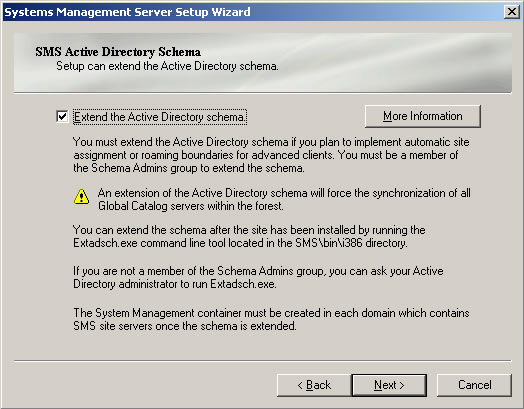524x409 pixels.
Task: Click the 'Extend the Active Directory schema' label text
Action: pos(160,117)
